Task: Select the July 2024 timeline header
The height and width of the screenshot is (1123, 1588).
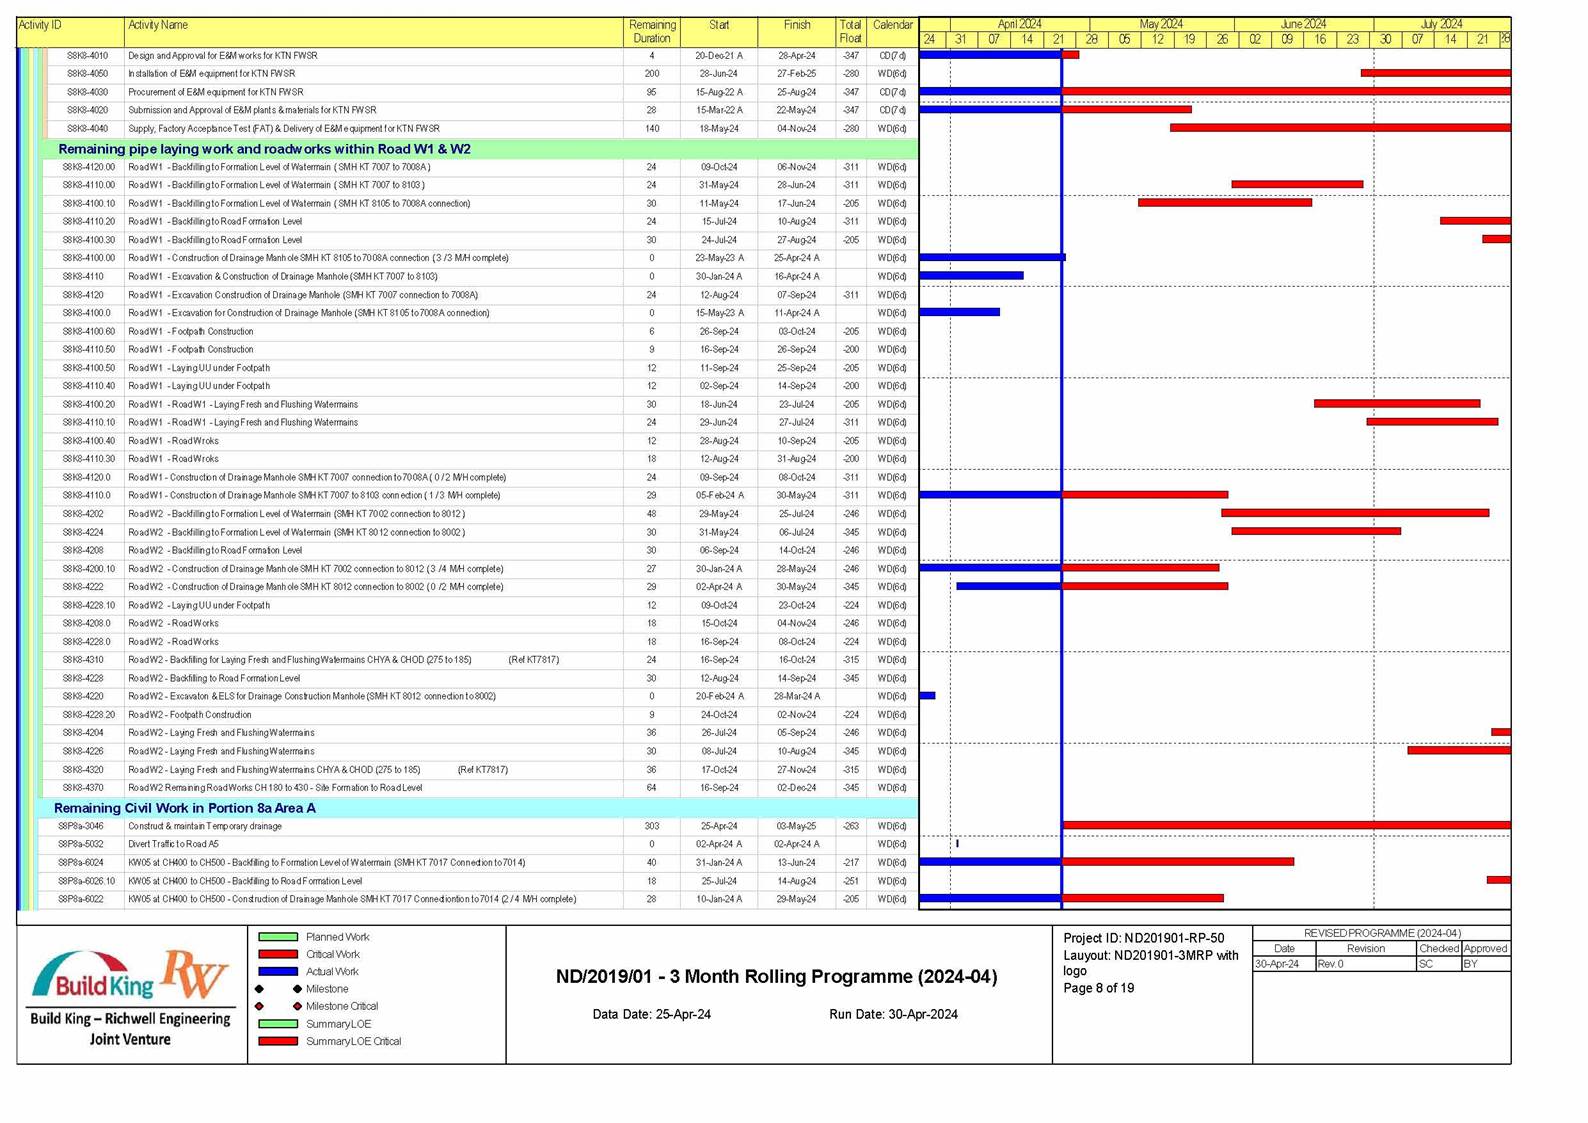Action: [1441, 24]
